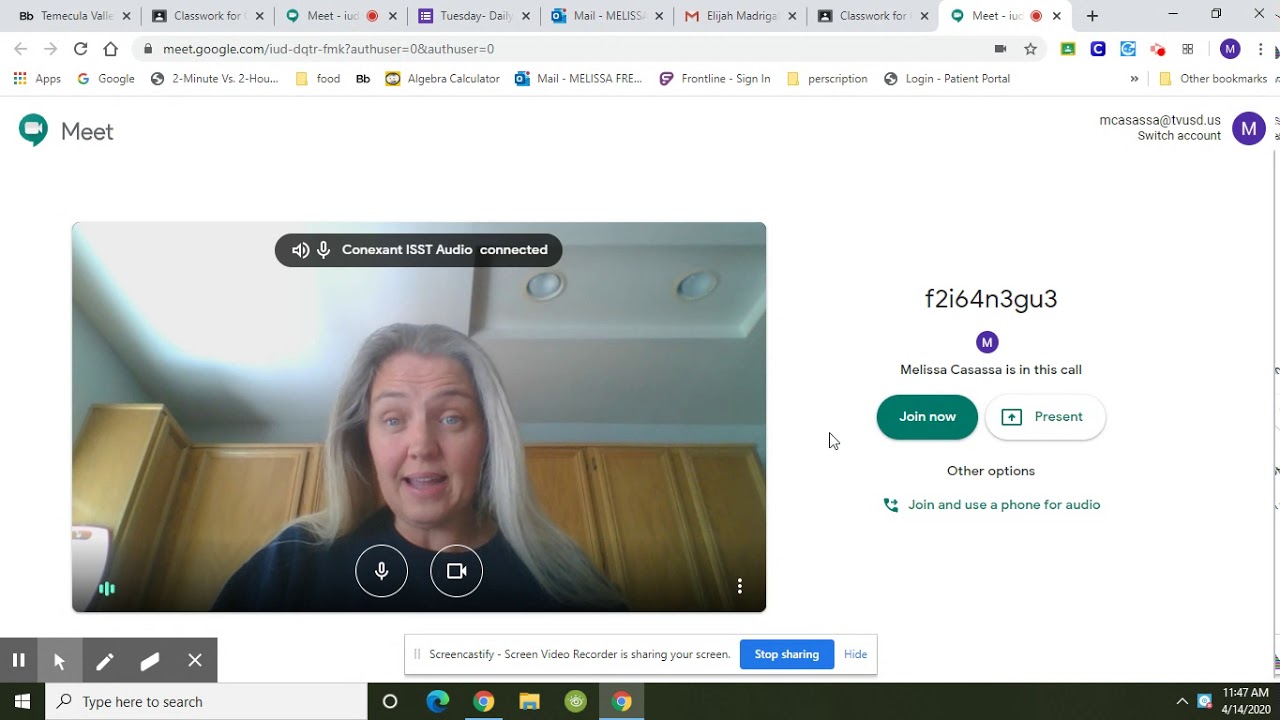Mute the microphone in the video preview
The height and width of the screenshot is (720, 1280).
click(x=381, y=571)
